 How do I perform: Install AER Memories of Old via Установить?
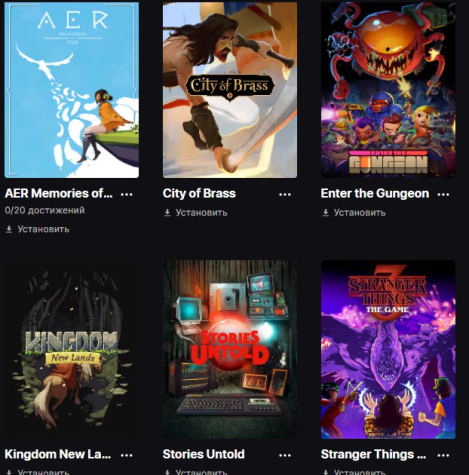coord(43,229)
